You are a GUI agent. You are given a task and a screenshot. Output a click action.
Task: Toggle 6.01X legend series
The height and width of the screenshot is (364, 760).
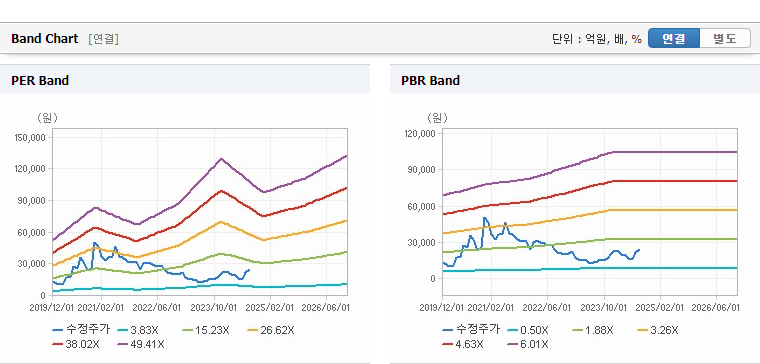coord(528,344)
